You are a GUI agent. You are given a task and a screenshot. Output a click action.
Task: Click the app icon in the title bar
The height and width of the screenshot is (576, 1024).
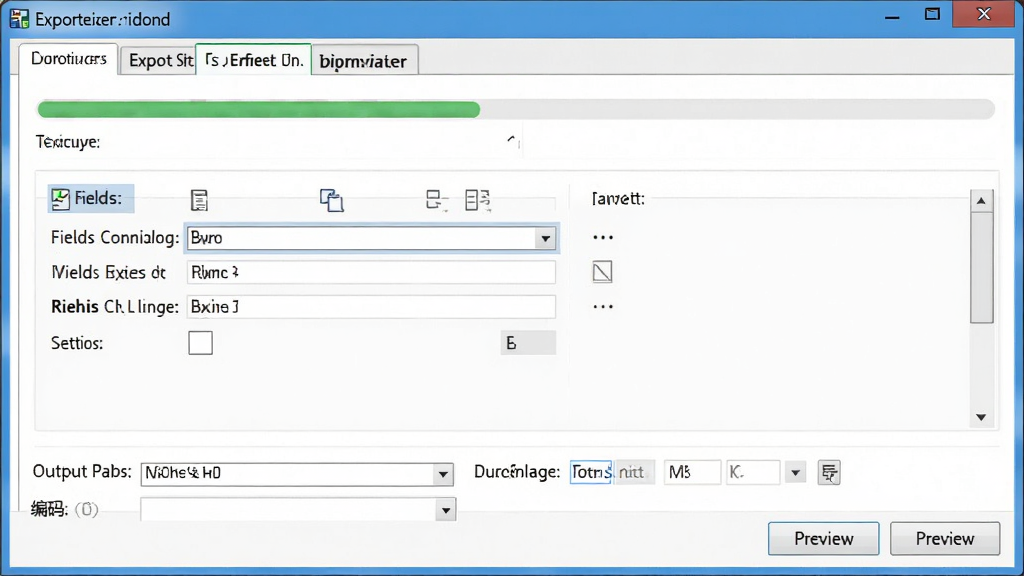click(20, 18)
